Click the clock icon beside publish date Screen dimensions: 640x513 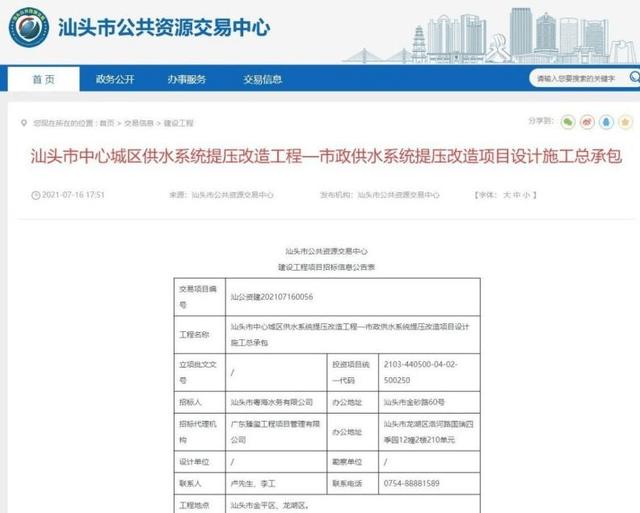pyautogui.click(x=36, y=195)
